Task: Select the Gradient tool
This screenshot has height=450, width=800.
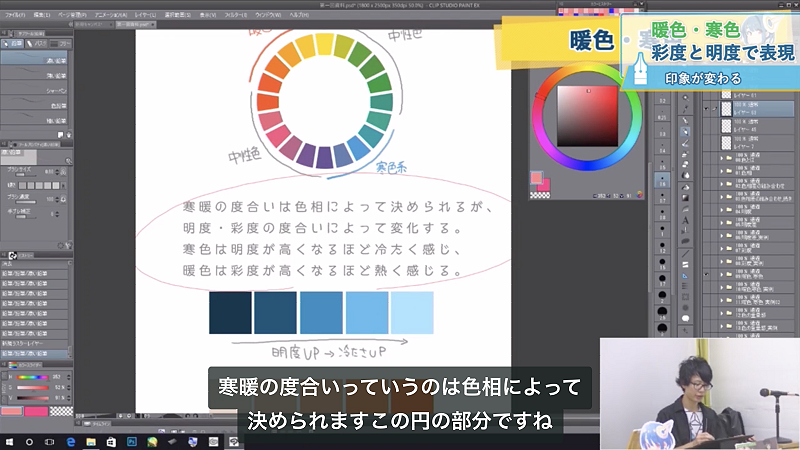Action: [x=685, y=198]
